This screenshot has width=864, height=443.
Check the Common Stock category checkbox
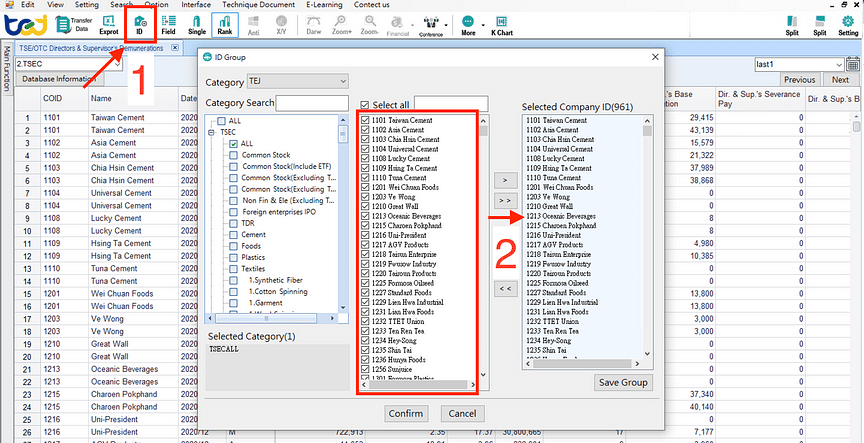click(x=234, y=155)
